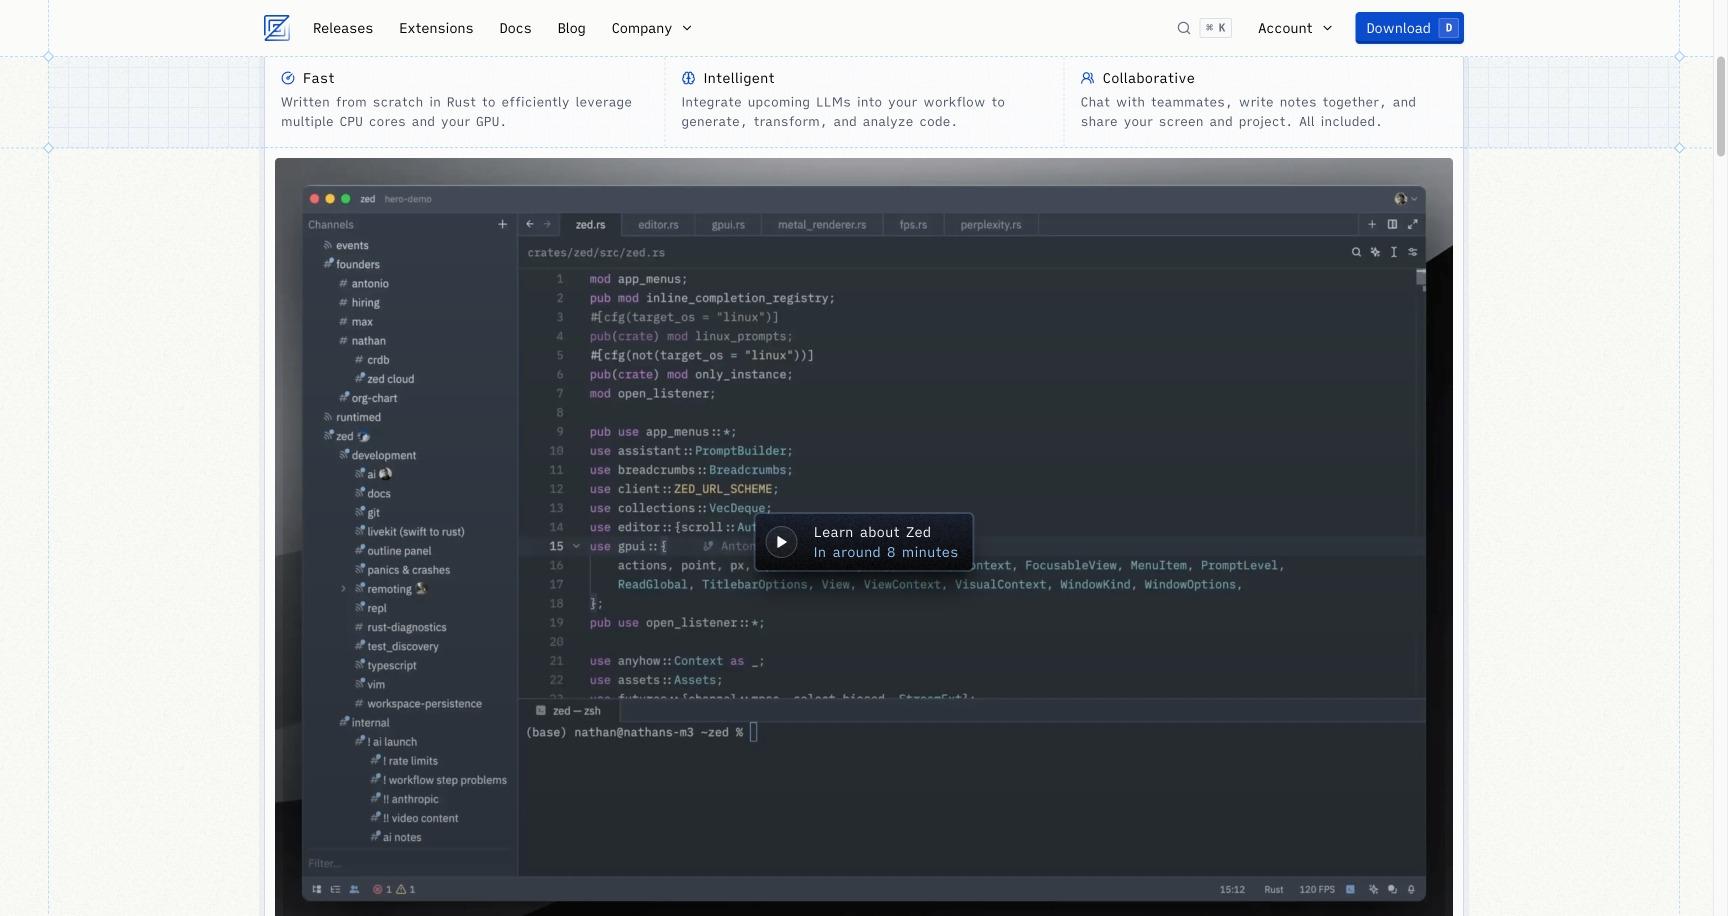This screenshot has width=1728, height=916.
Task: Click the split pane icon in the editor
Action: coord(1392,225)
